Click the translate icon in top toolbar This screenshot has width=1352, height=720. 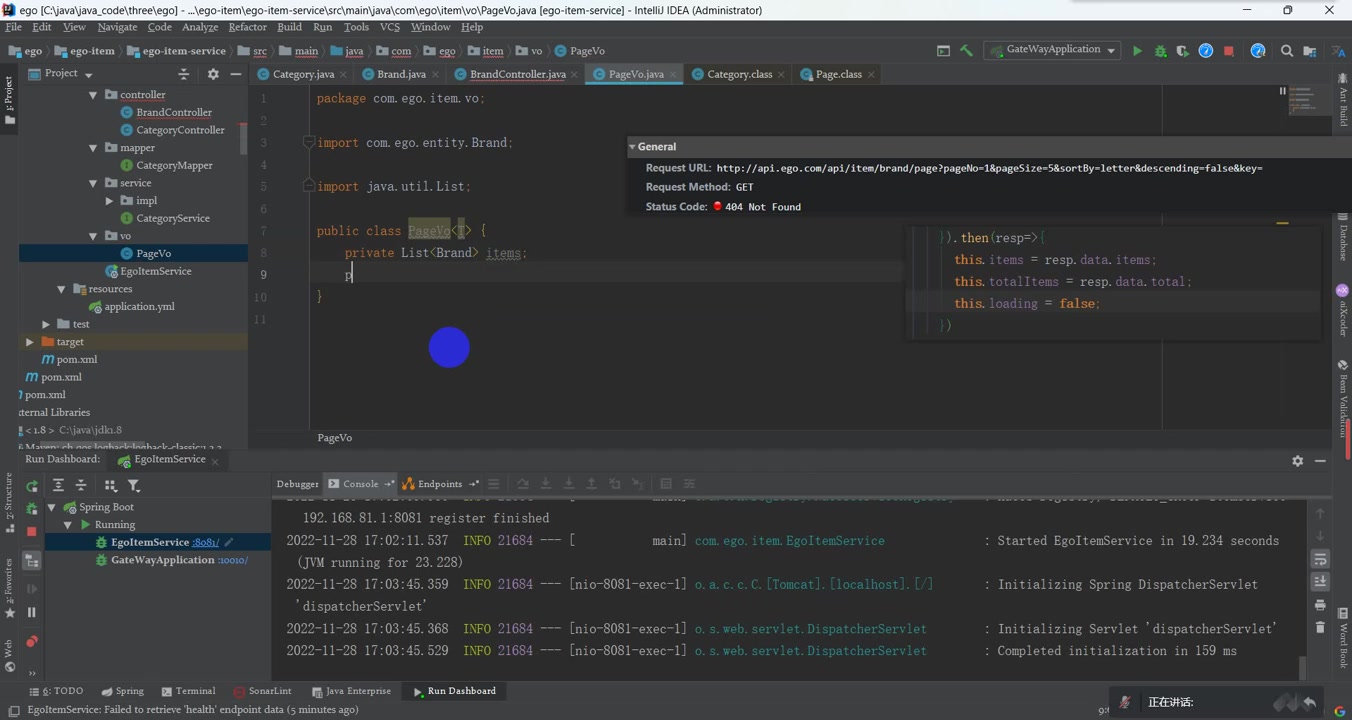click(x=1339, y=51)
